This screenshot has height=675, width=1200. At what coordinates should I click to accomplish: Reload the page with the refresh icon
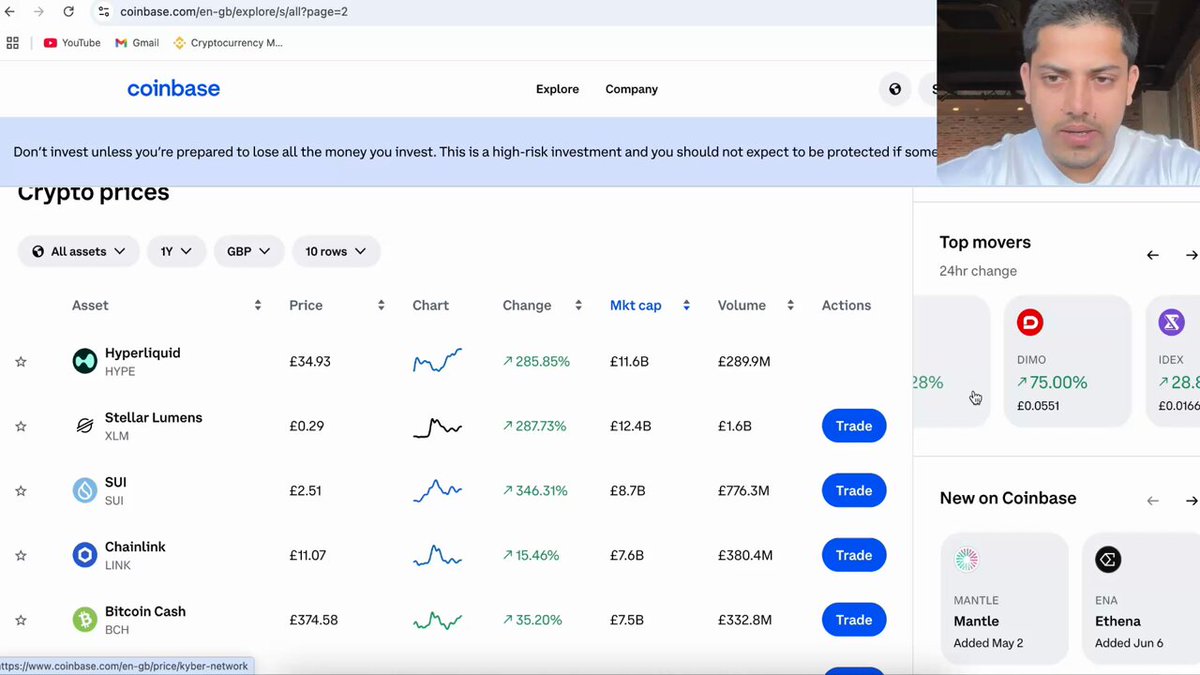[x=68, y=12]
